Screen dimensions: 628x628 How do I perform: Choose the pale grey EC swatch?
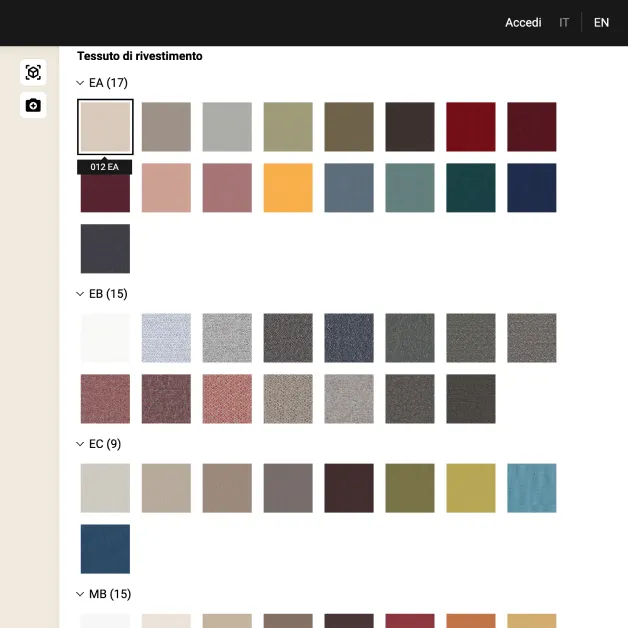coord(105,488)
